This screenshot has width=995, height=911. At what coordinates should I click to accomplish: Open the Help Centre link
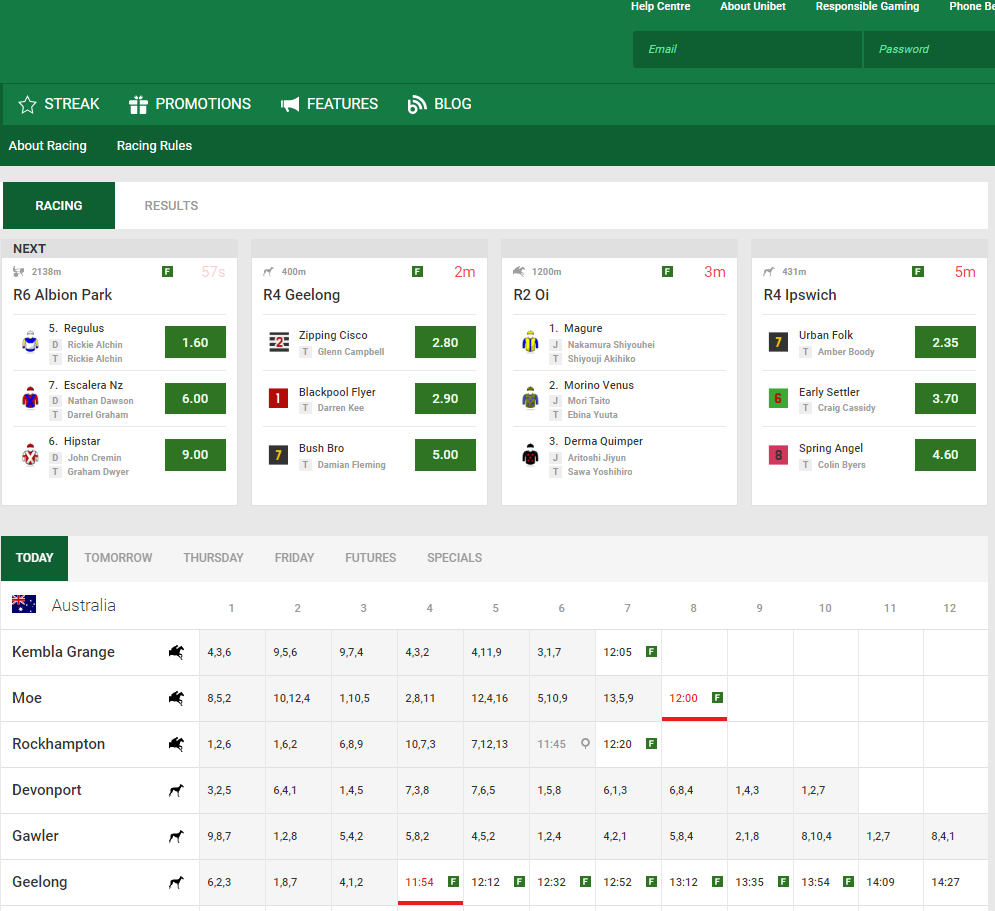660,6
